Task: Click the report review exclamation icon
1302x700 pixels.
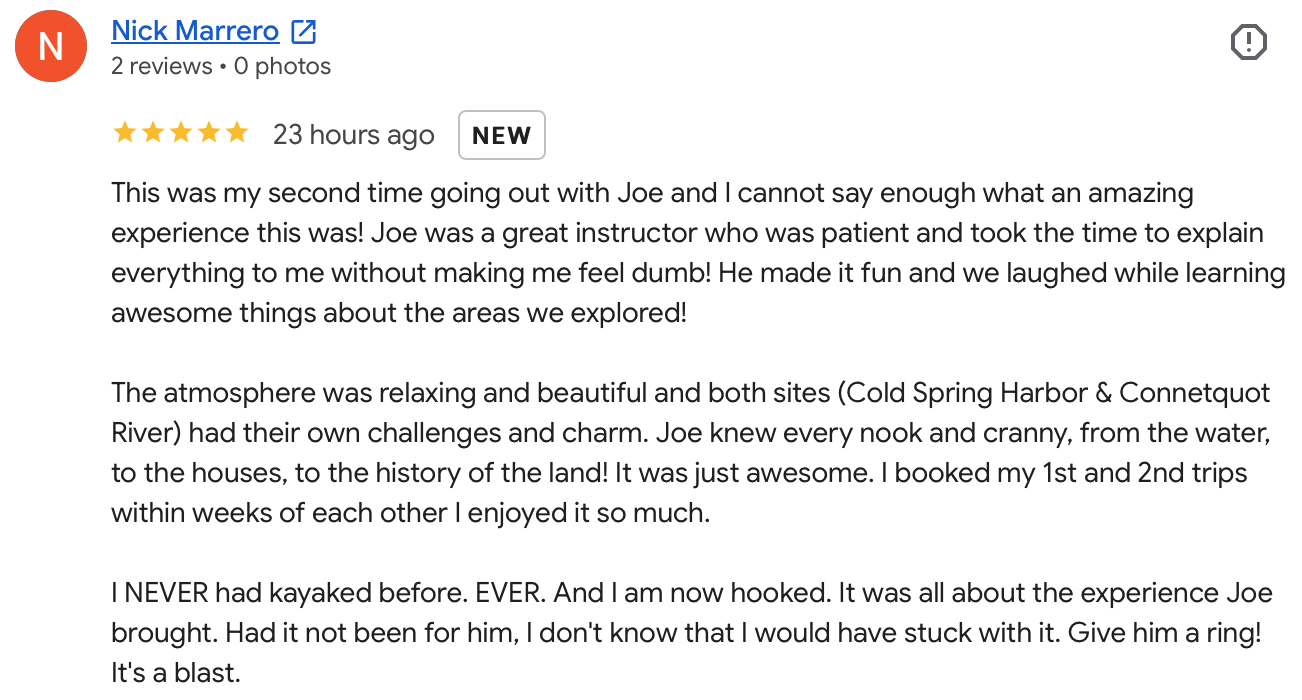Action: point(1248,42)
